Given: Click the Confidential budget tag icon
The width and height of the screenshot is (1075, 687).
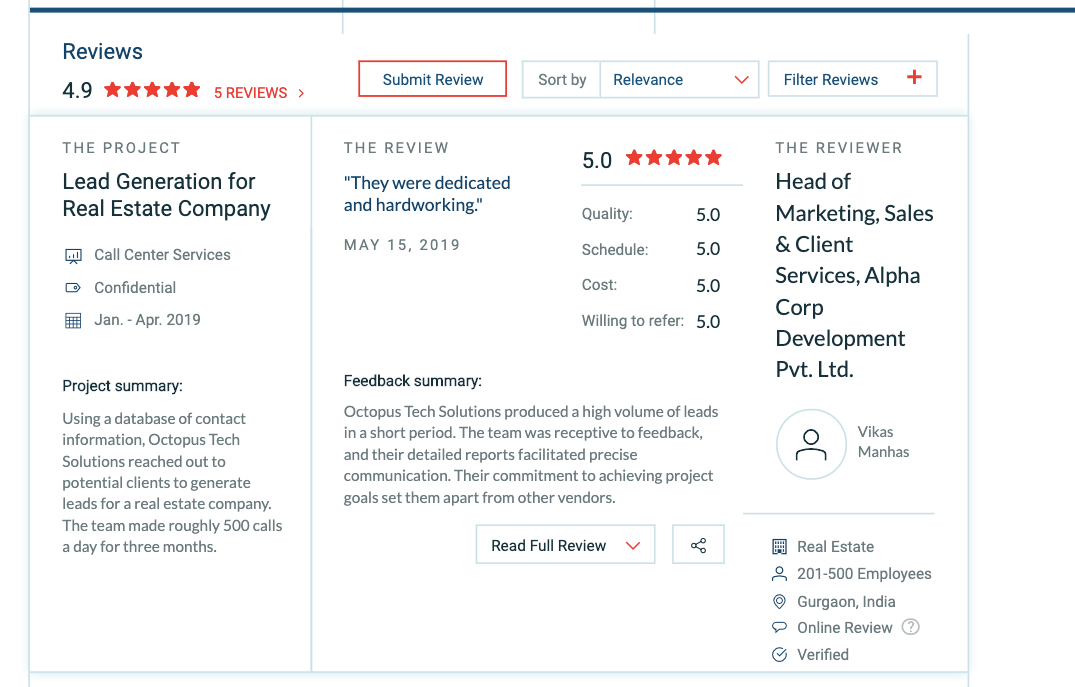Looking at the screenshot, I should click(x=73, y=288).
